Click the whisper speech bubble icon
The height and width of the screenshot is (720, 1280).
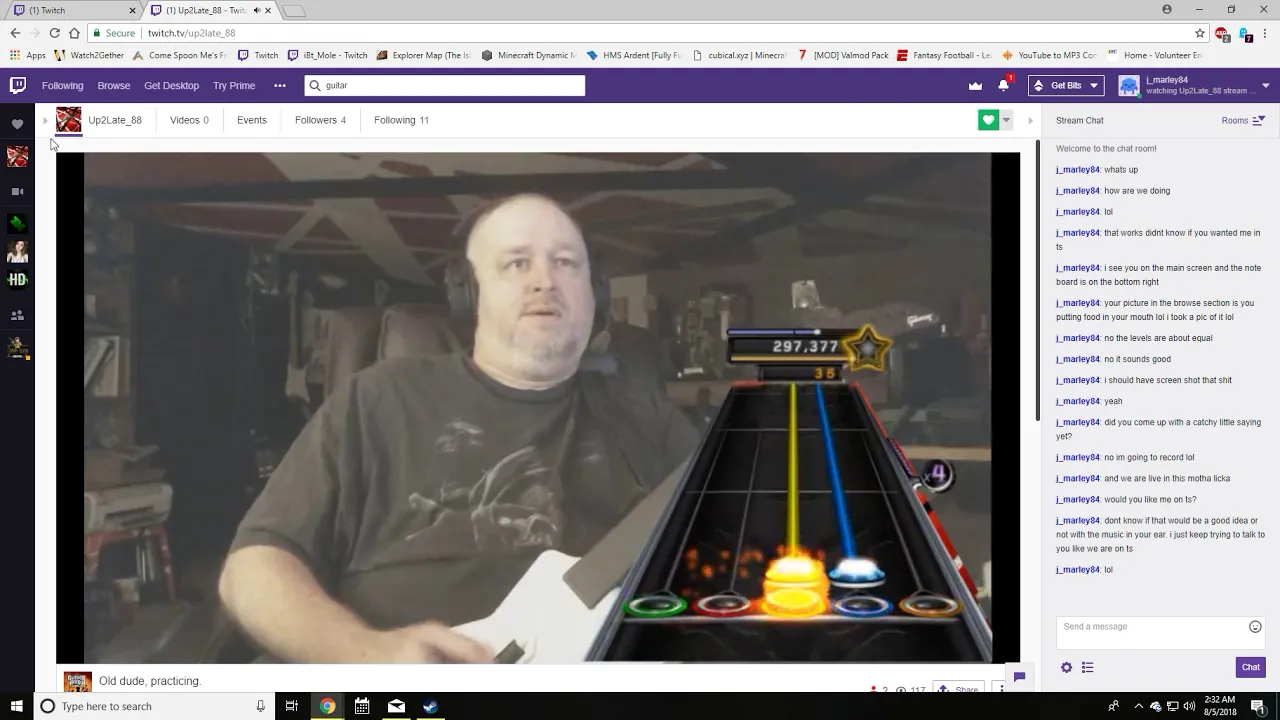(x=1019, y=677)
